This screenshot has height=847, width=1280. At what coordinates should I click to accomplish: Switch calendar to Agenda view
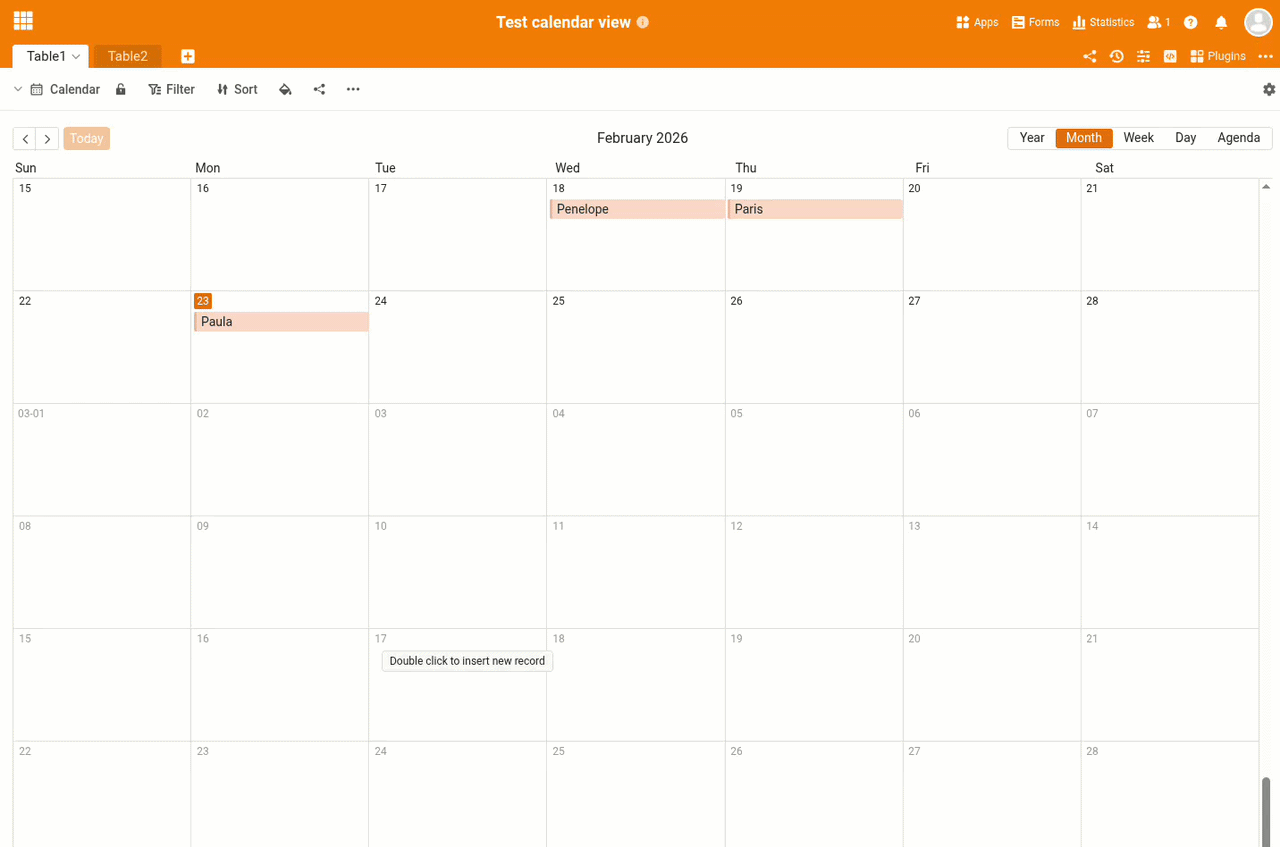coord(1238,138)
